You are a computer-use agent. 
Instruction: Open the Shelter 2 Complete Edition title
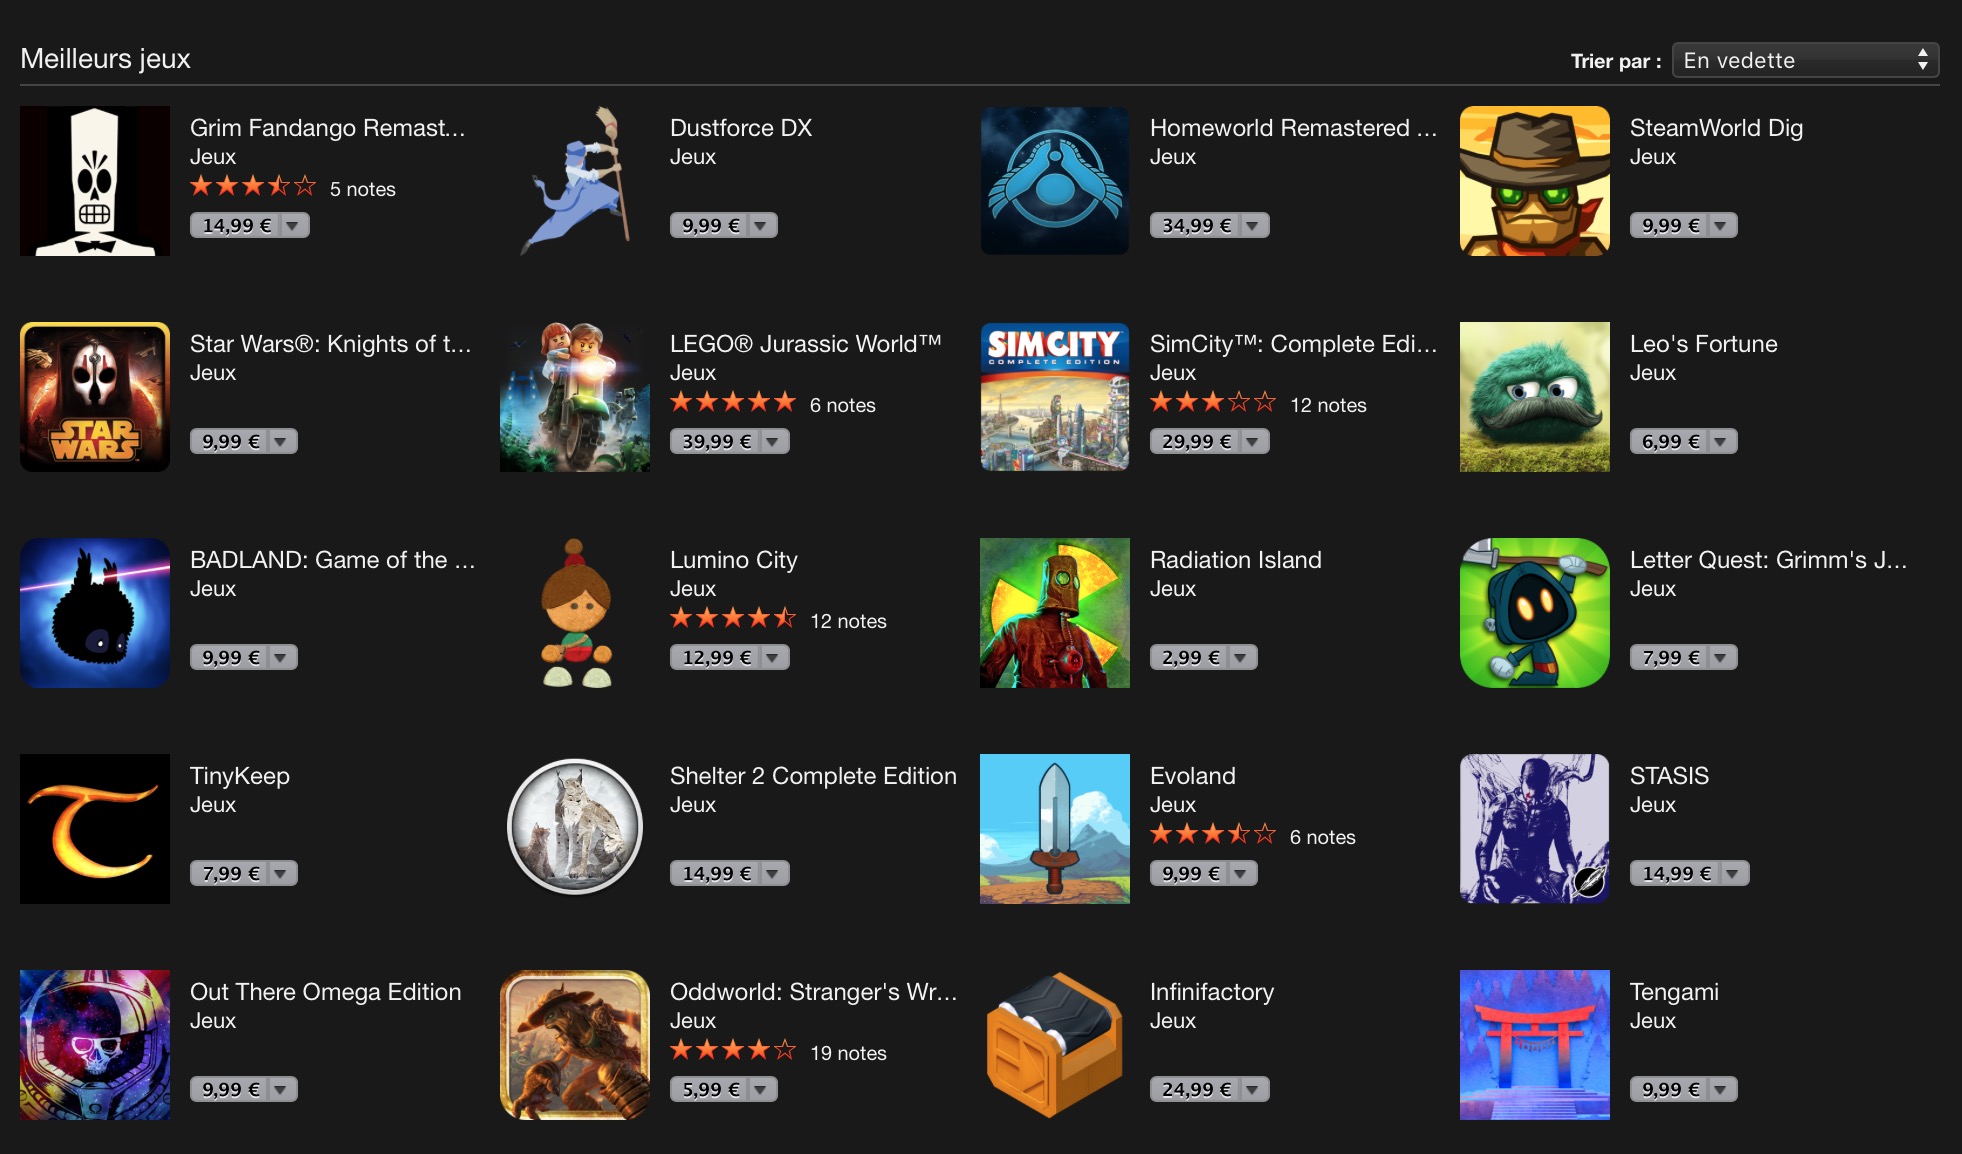pos(813,776)
